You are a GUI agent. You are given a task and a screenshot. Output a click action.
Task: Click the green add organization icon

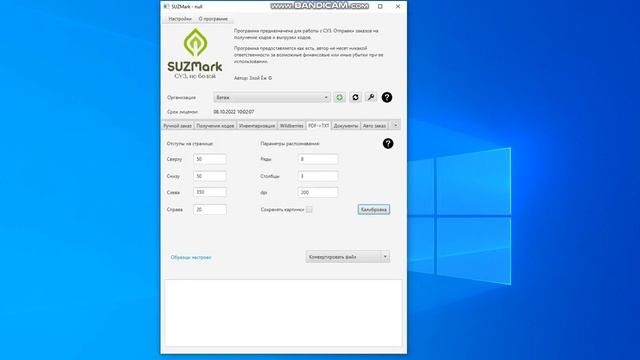[x=339, y=97]
